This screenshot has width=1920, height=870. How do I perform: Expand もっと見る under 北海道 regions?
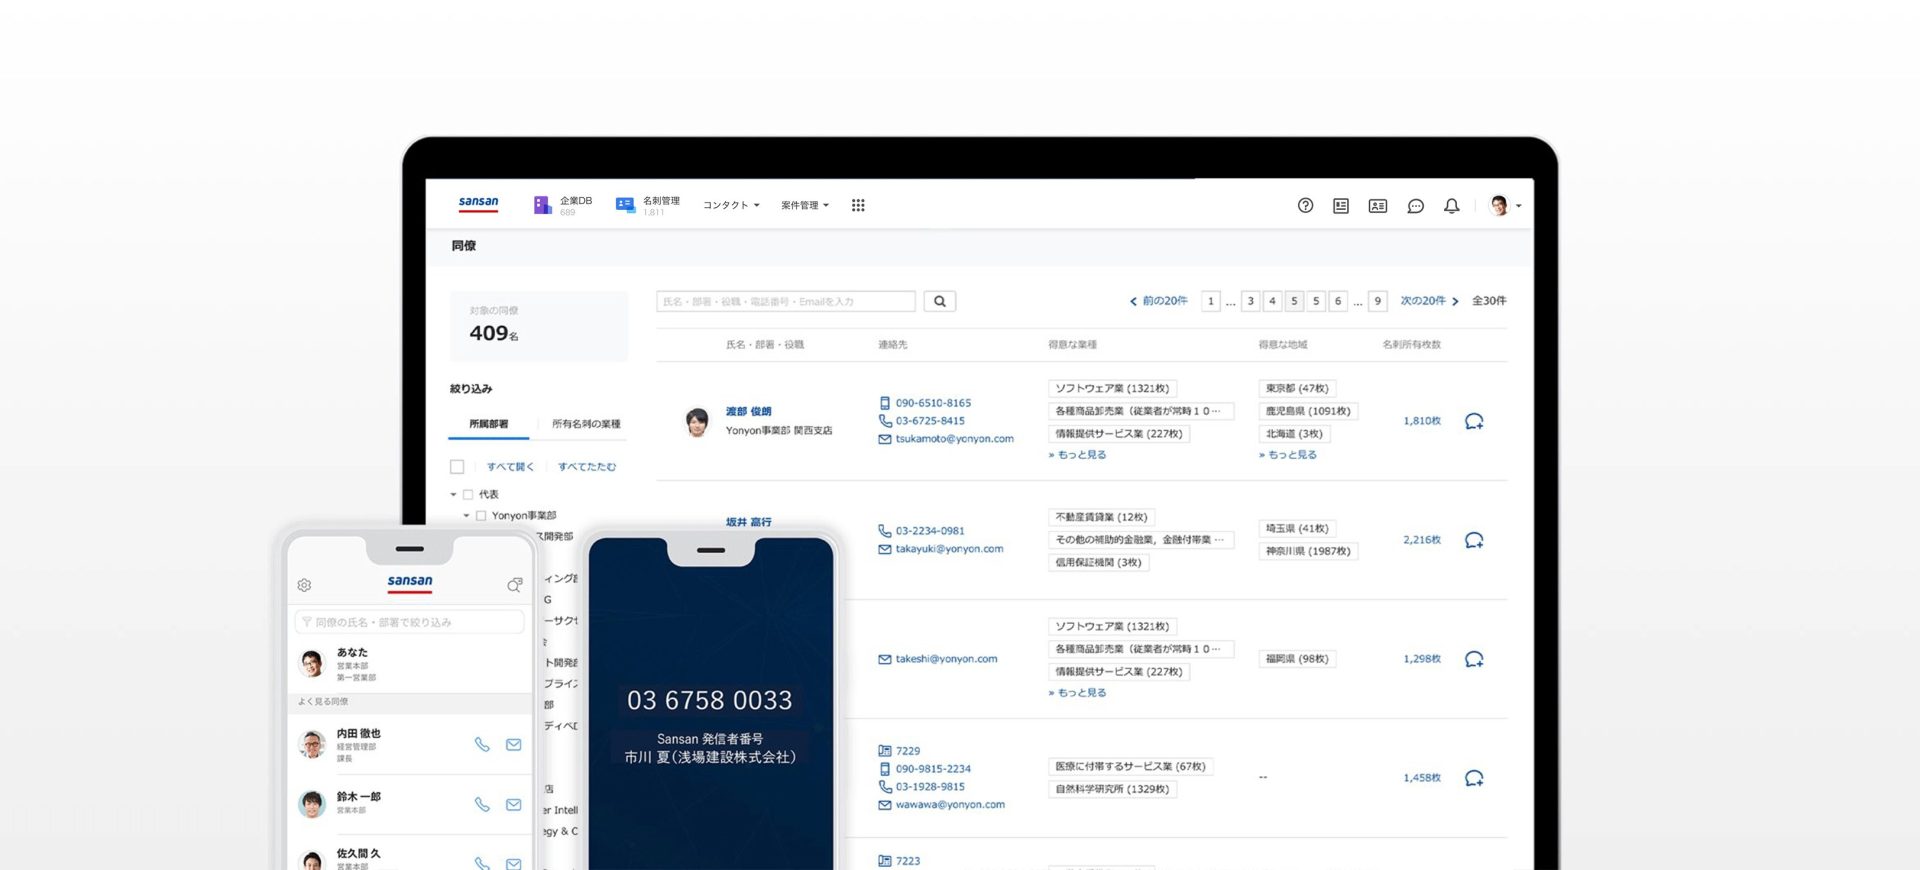click(1288, 455)
